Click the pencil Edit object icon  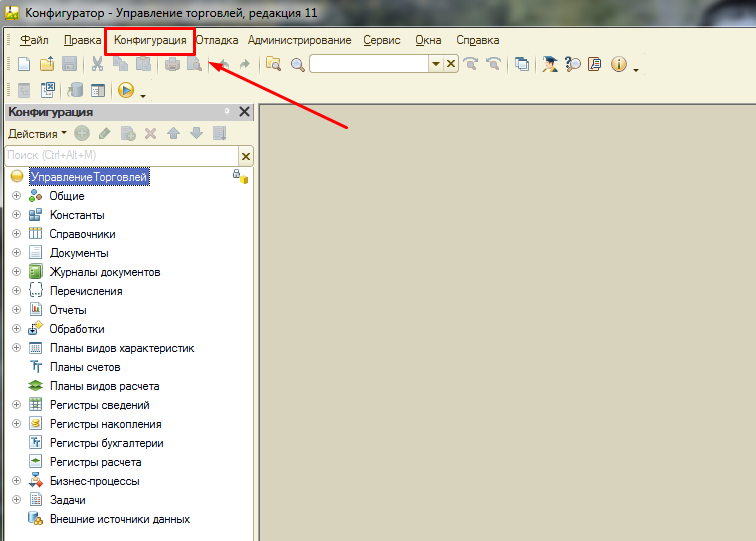(x=105, y=134)
